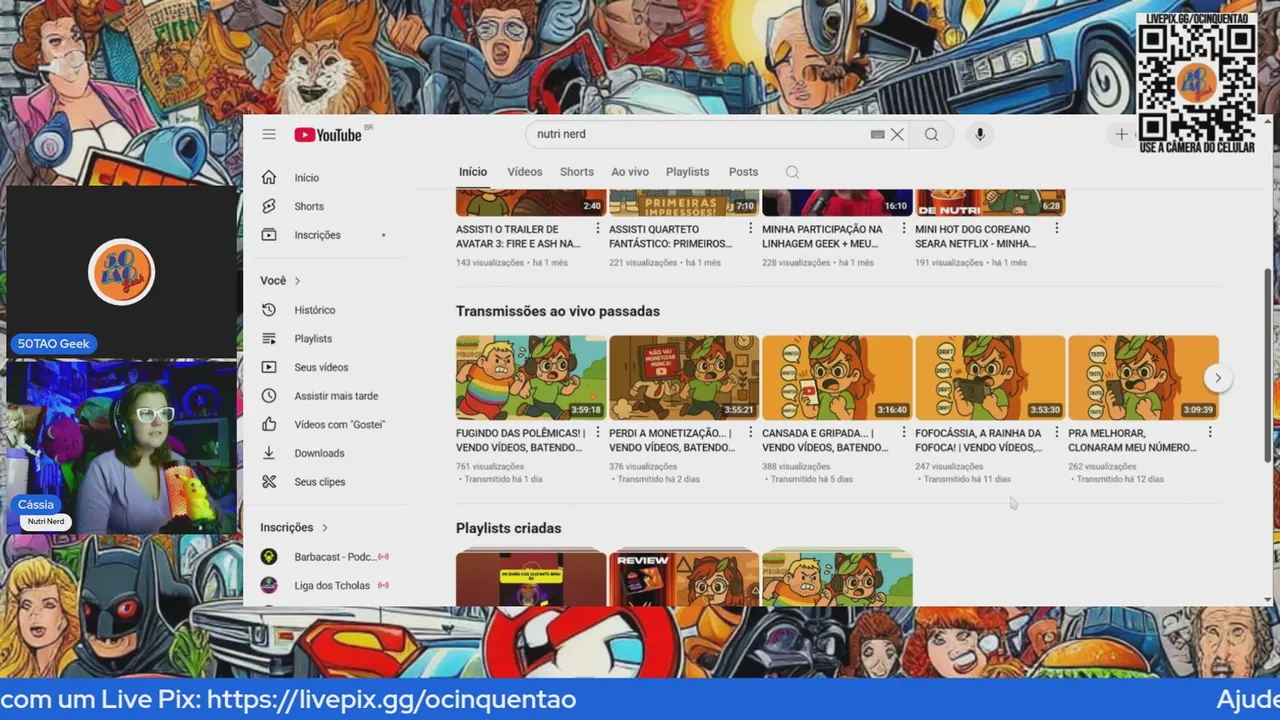This screenshot has width=1280, height=720.
Task: Show next past live streams with arrow
Action: (1217, 377)
